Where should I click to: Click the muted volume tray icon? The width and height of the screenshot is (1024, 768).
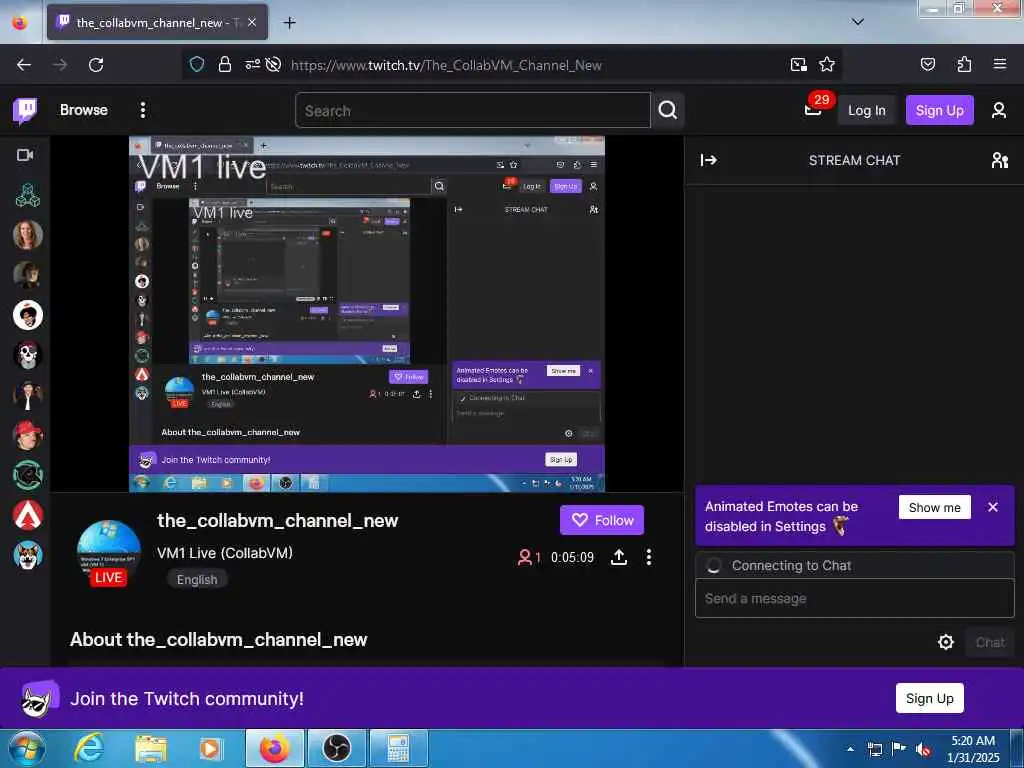click(923, 749)
